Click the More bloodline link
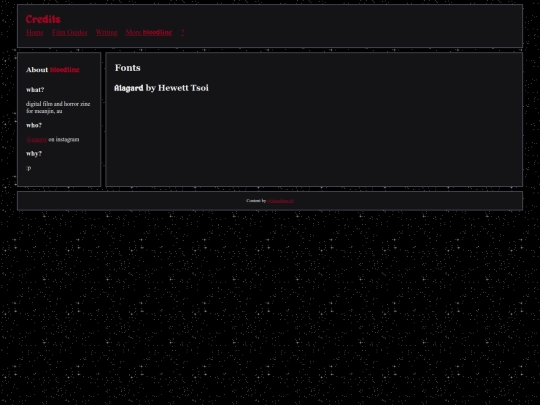540x405 pixels. [x=149, y=32]
